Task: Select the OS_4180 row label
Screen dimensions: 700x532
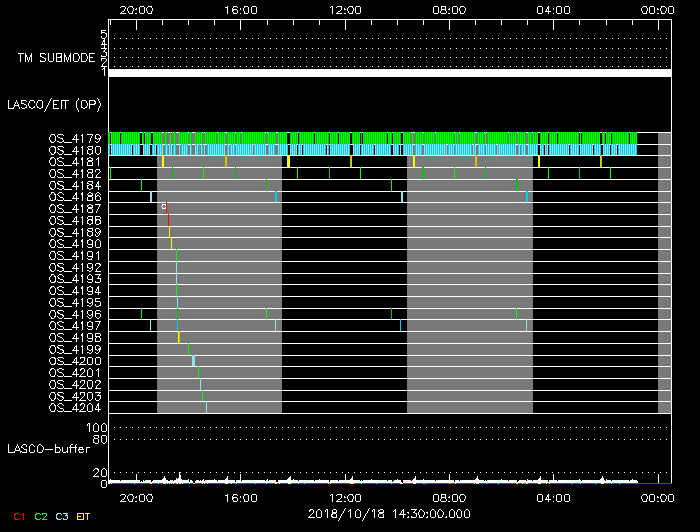Action: click(74, 150)
